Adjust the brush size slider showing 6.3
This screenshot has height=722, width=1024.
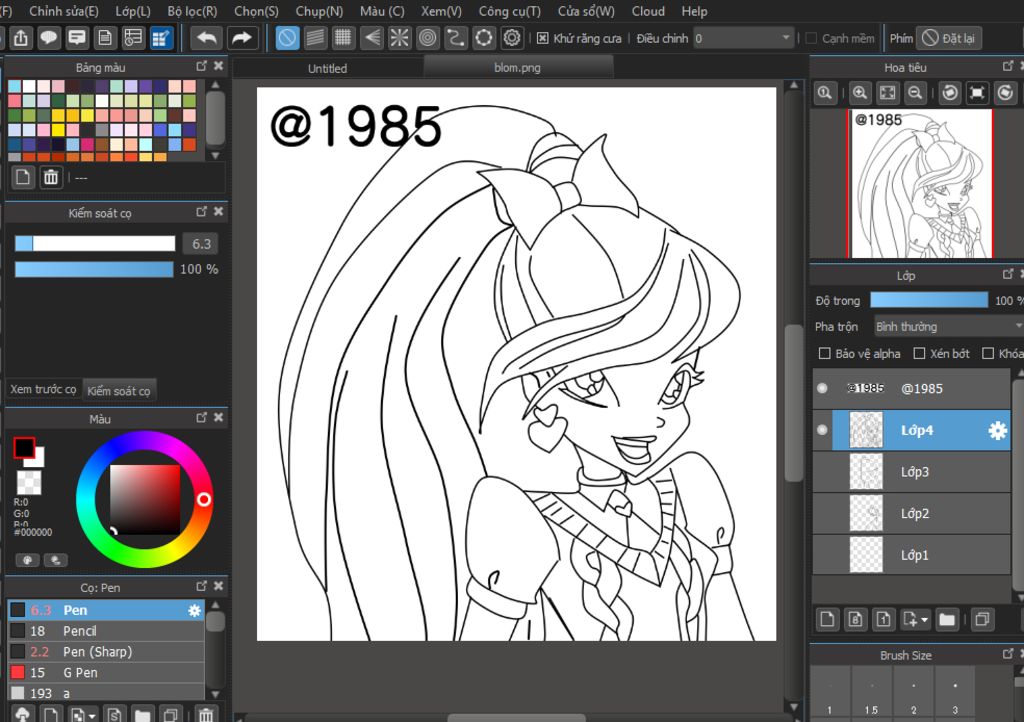tap(95, 243)
